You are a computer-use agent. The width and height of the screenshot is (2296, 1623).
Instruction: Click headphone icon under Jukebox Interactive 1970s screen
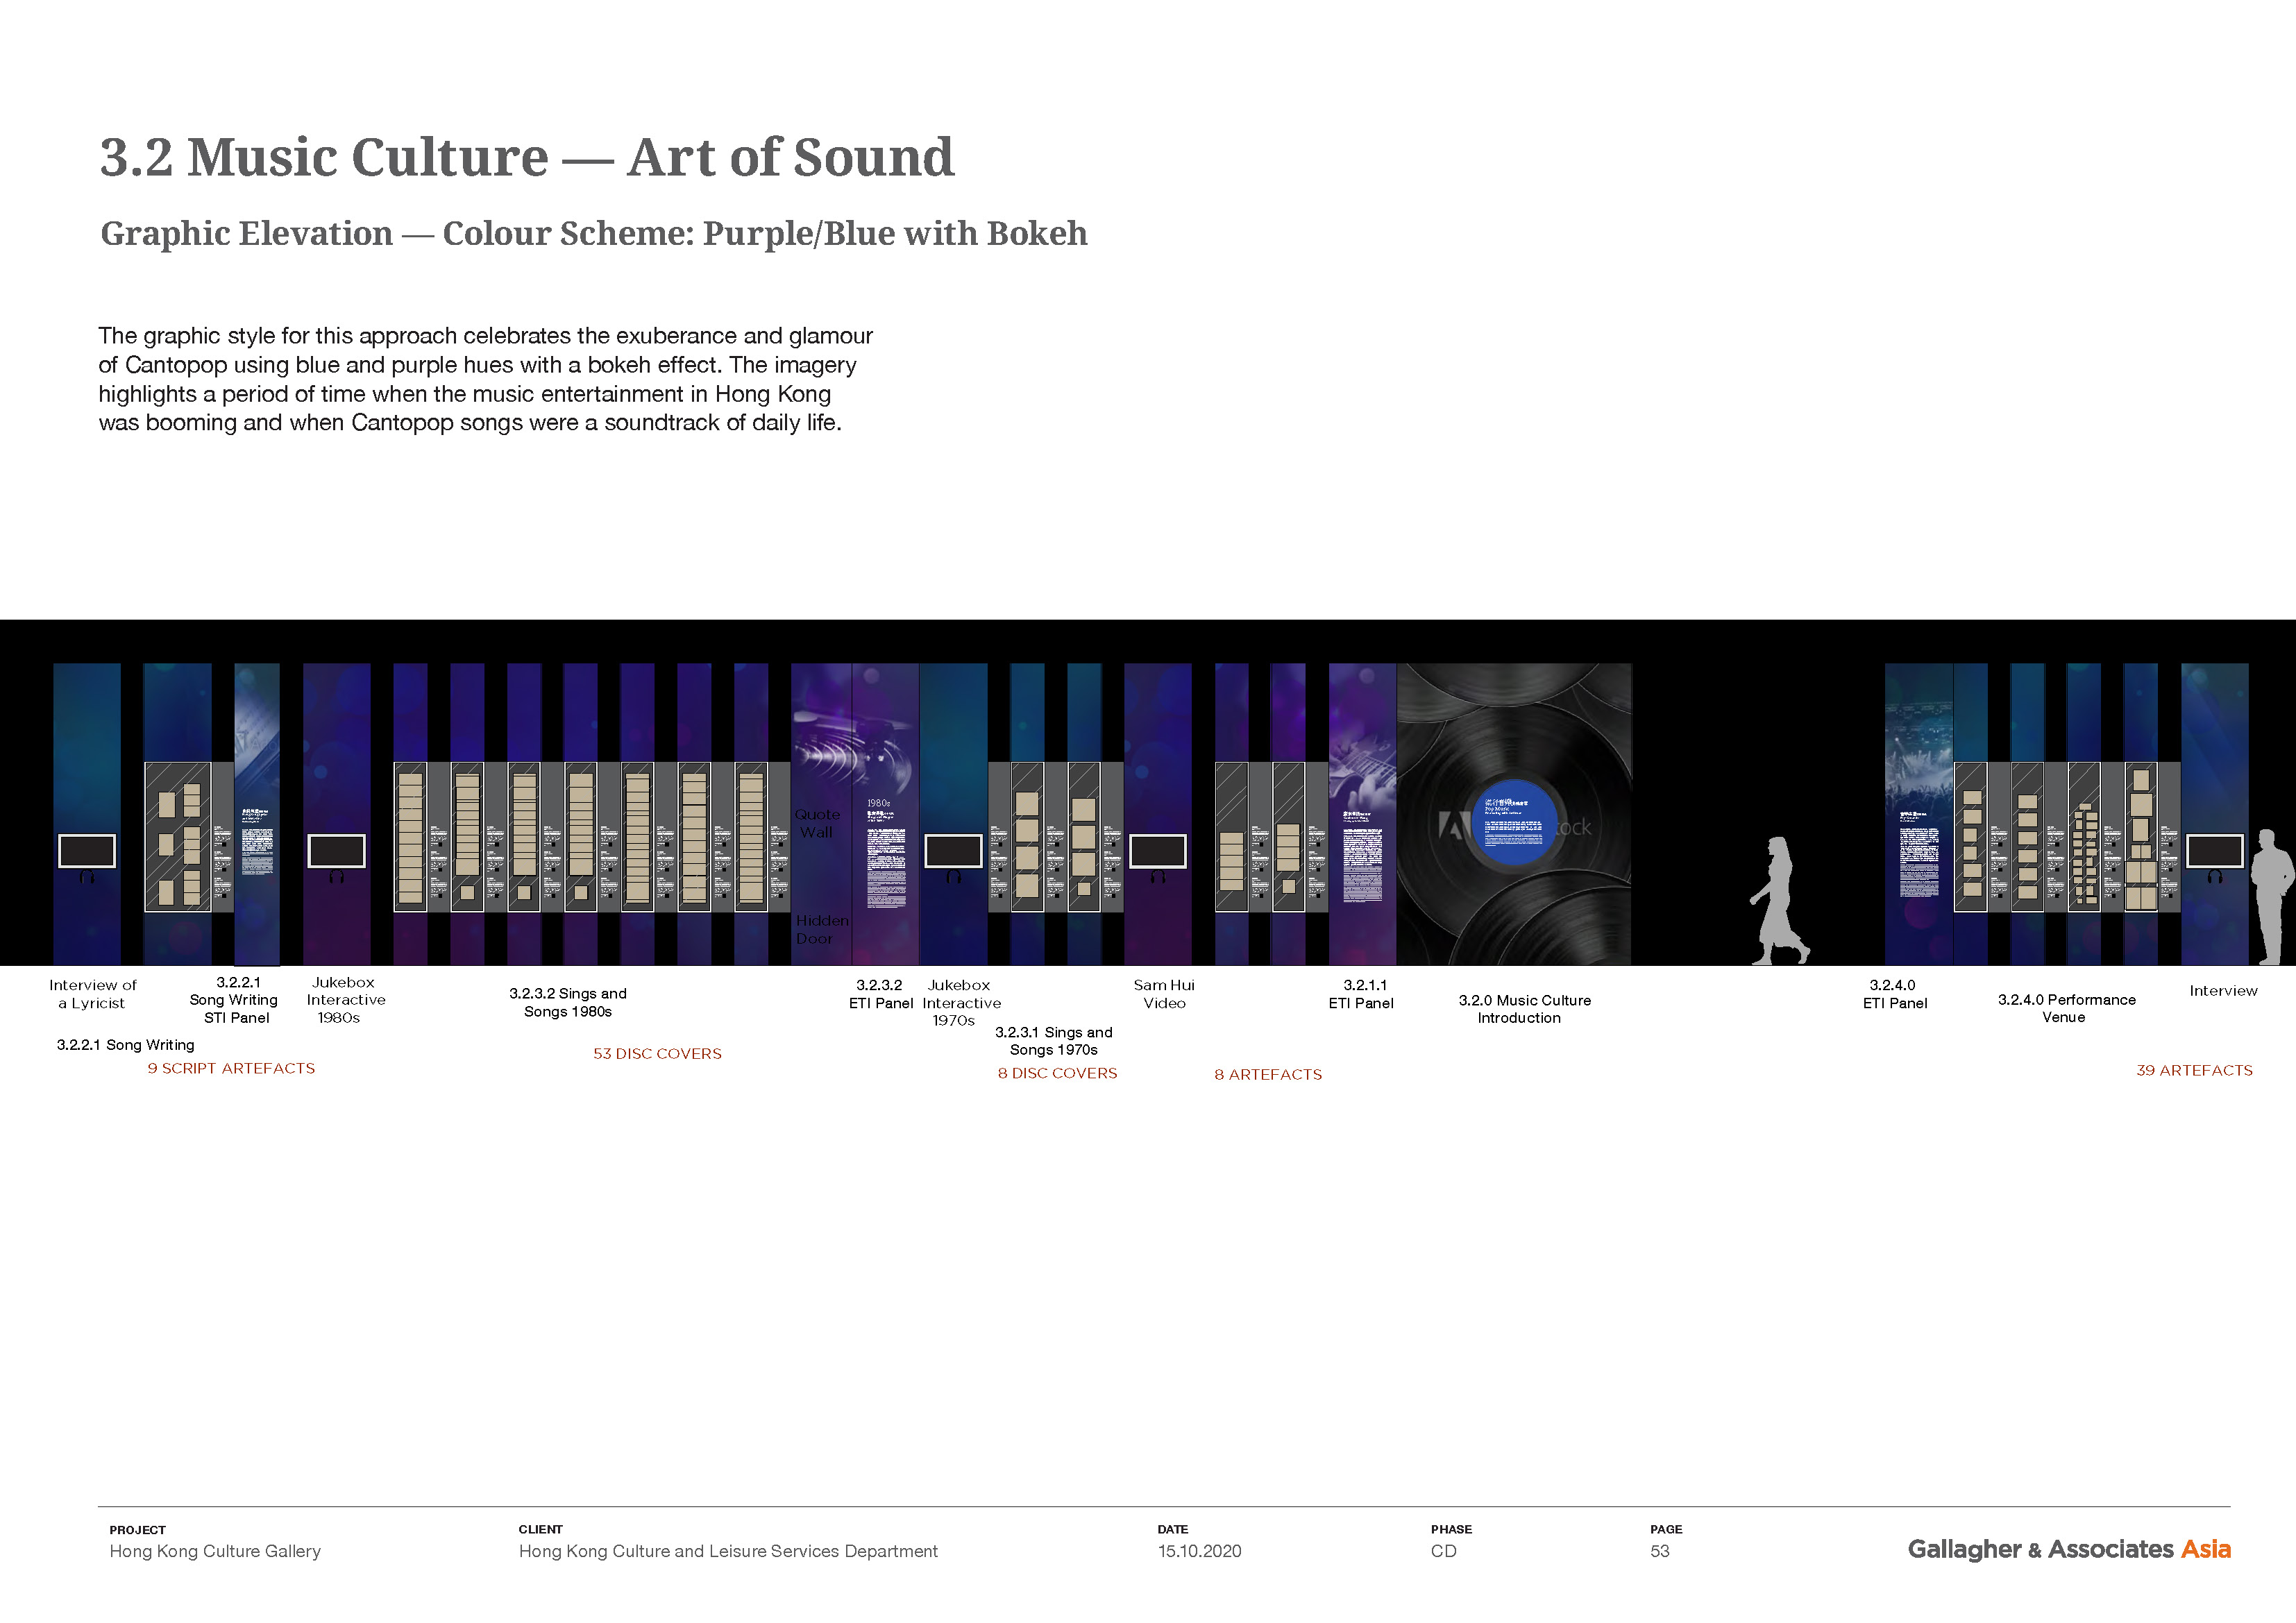coord(953,877)
